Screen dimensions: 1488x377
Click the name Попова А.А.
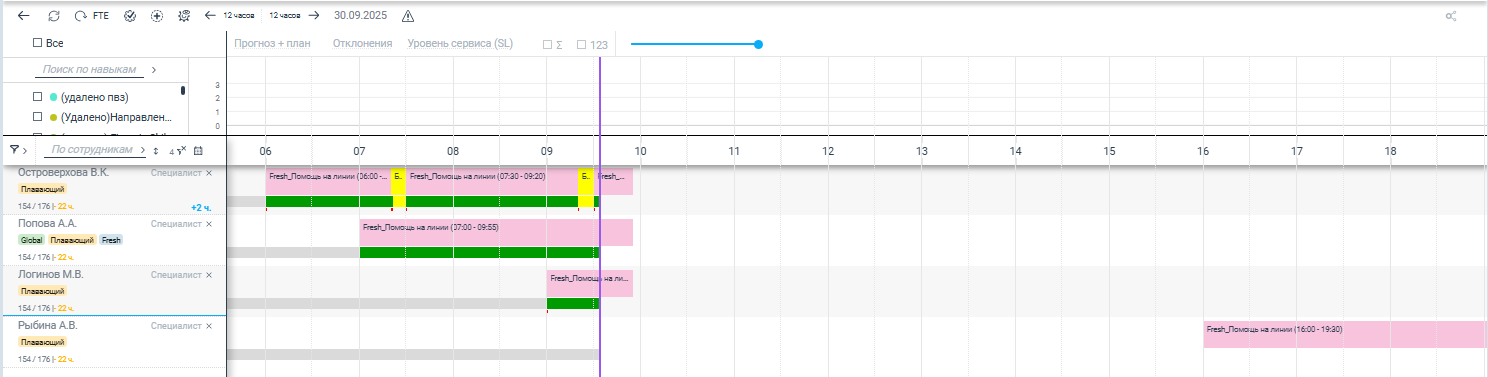point(47,224)
